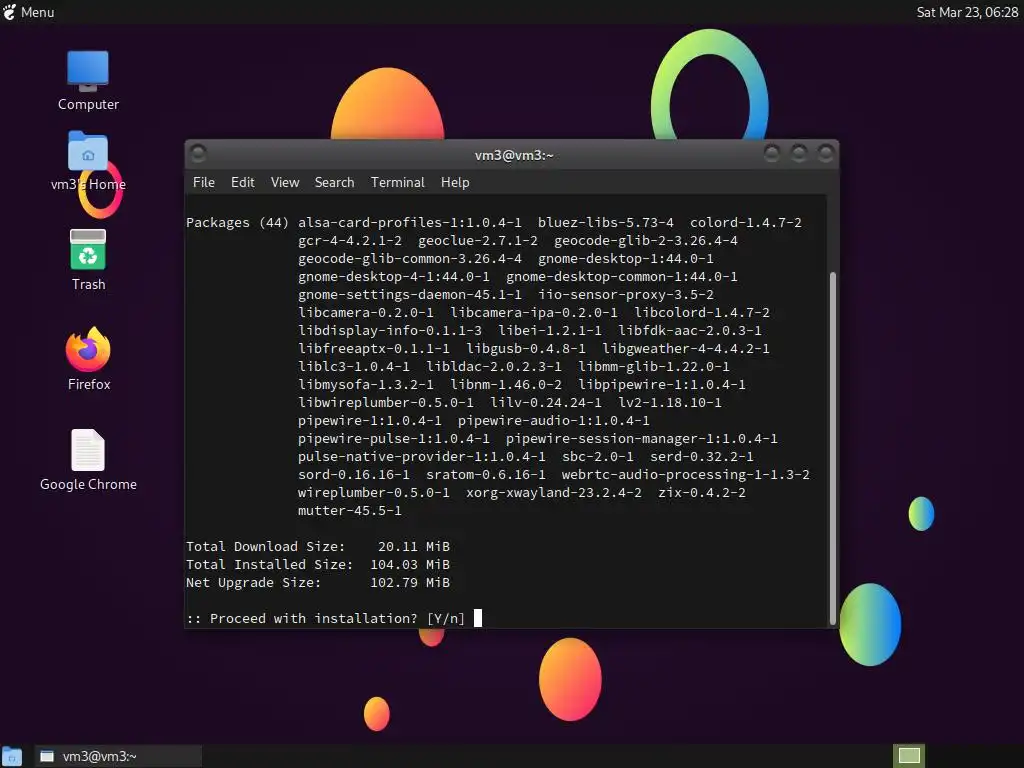Click 'alsa-card-profiles-1:1.0.4-1' package text
Image resolution: width=1024 pixels, height=768 pixels.
[409, 223]
